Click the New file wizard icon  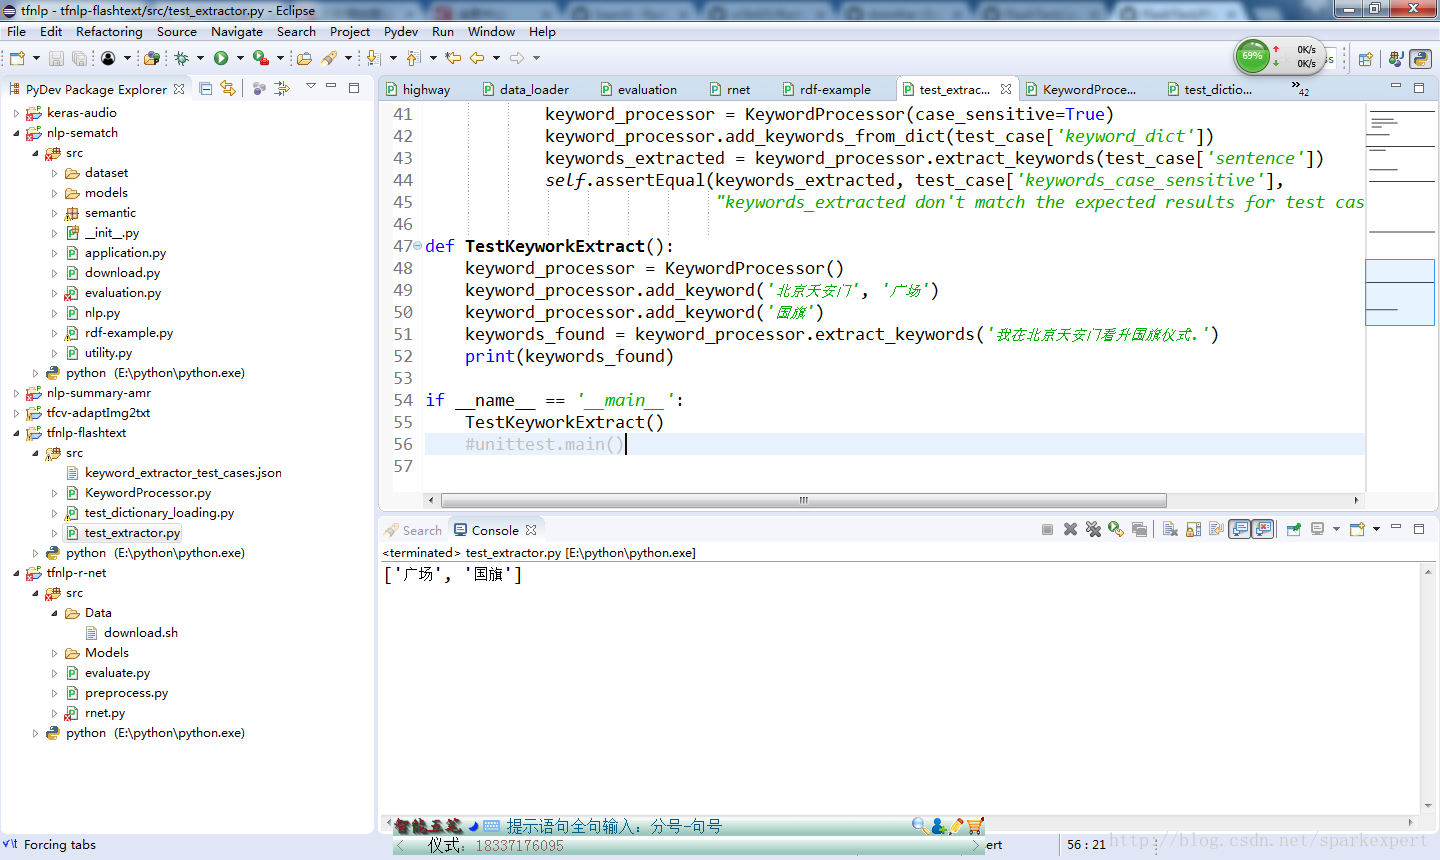click(x=17, y=58)
